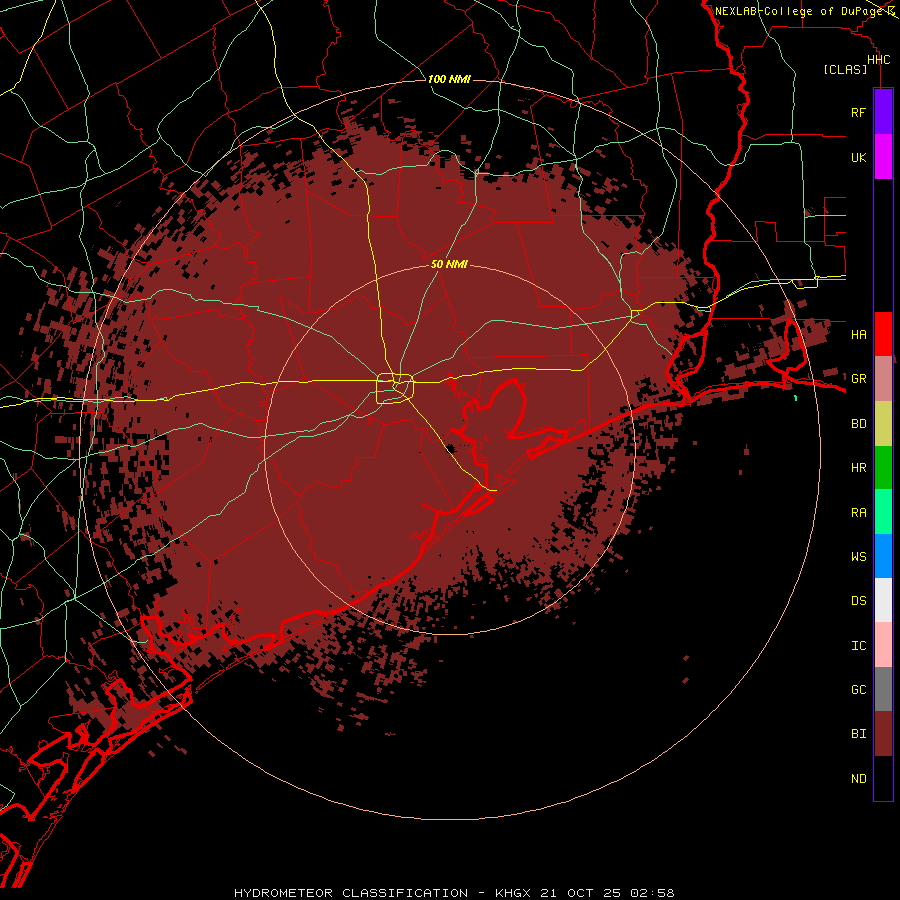The width and height of the screenshot is (900, 900).
Task: Click the light green RA legend swatch
Action: 883,512
